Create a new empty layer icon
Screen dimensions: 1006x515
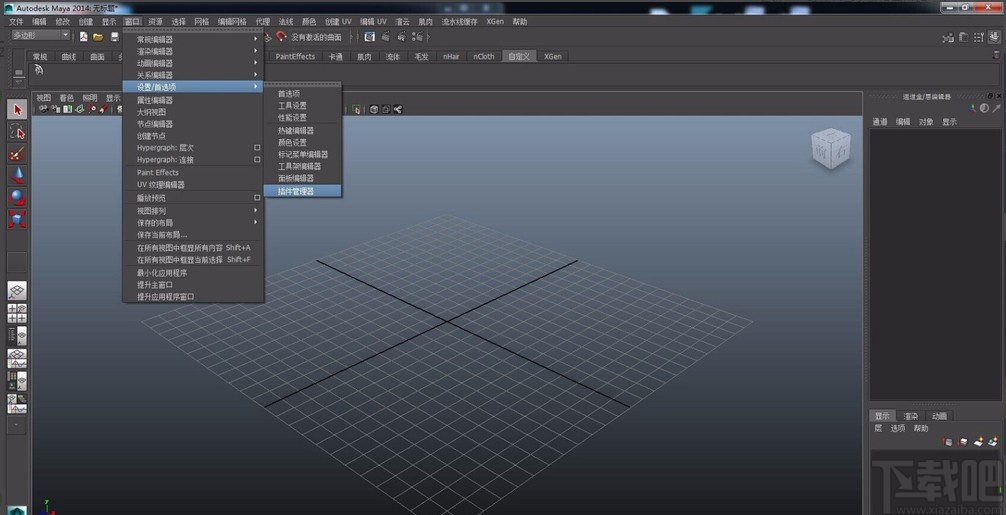(x=978, y=441)
